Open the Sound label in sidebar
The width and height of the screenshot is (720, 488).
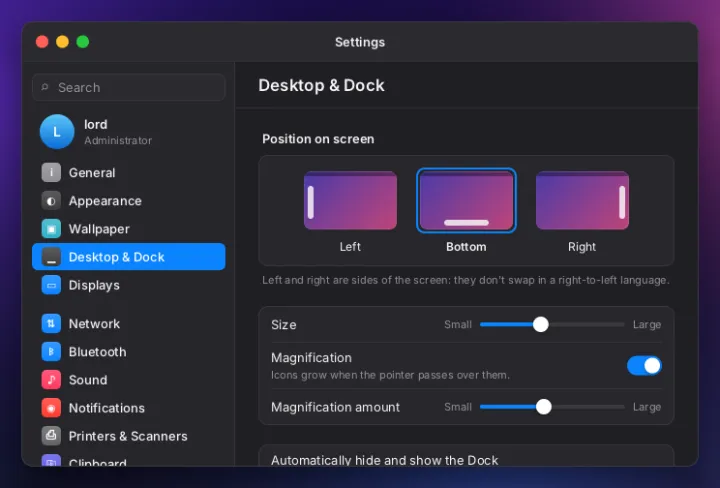click(x=88, y=380)
